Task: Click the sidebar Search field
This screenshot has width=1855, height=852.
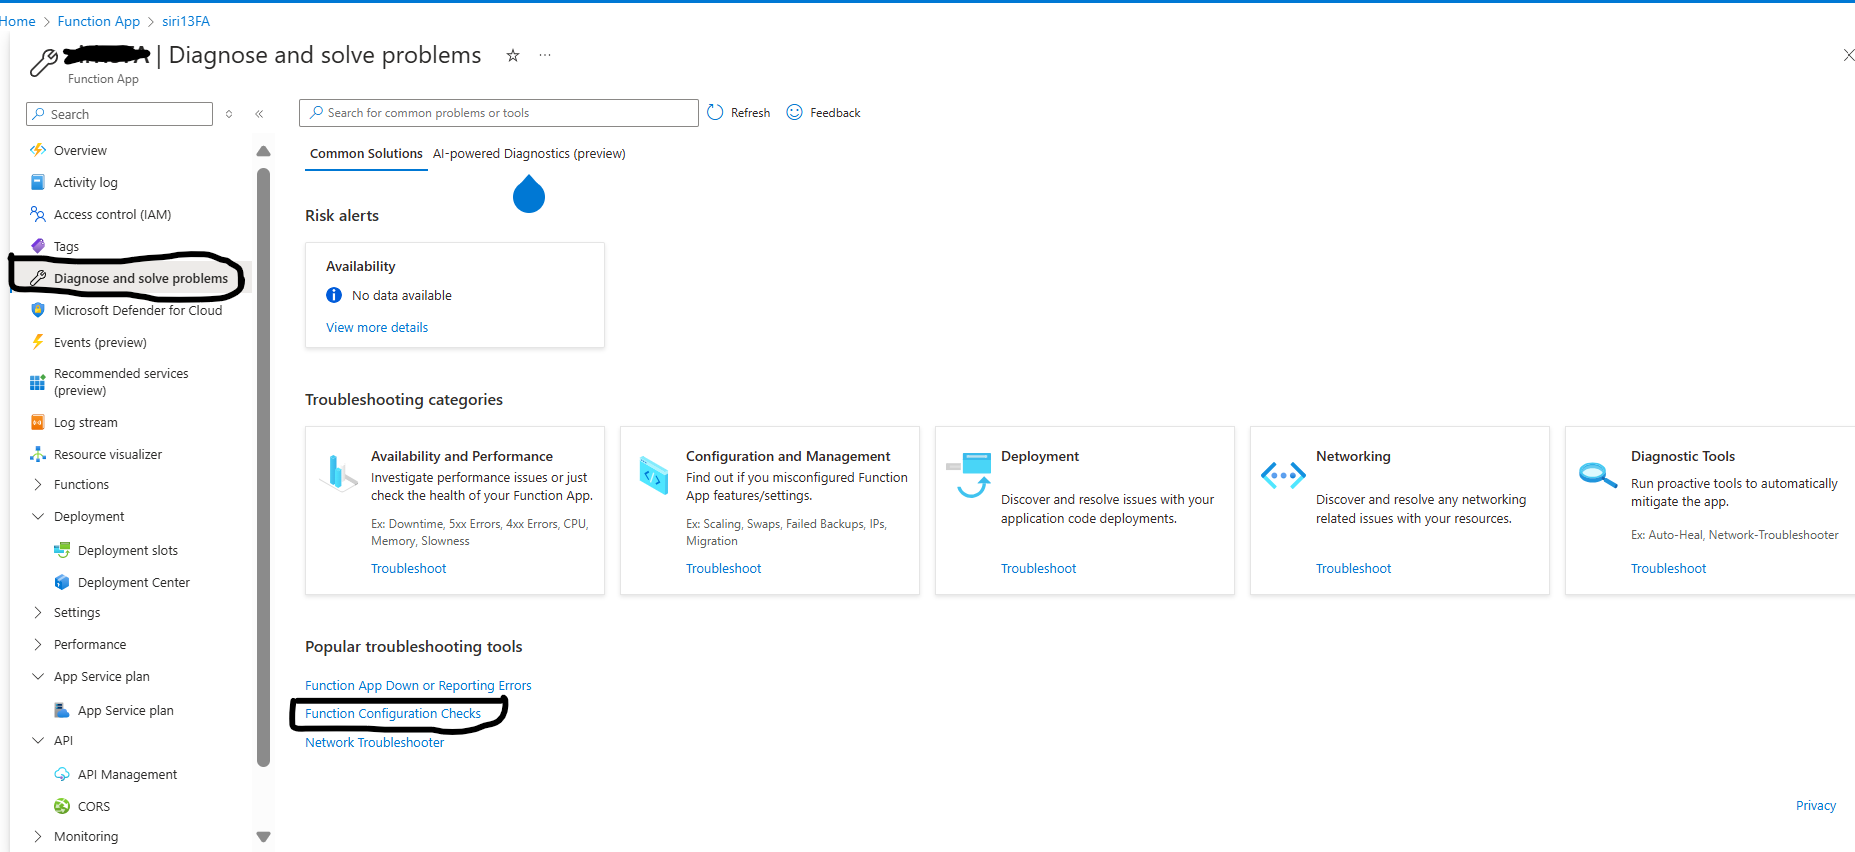Action: (119, 114)
